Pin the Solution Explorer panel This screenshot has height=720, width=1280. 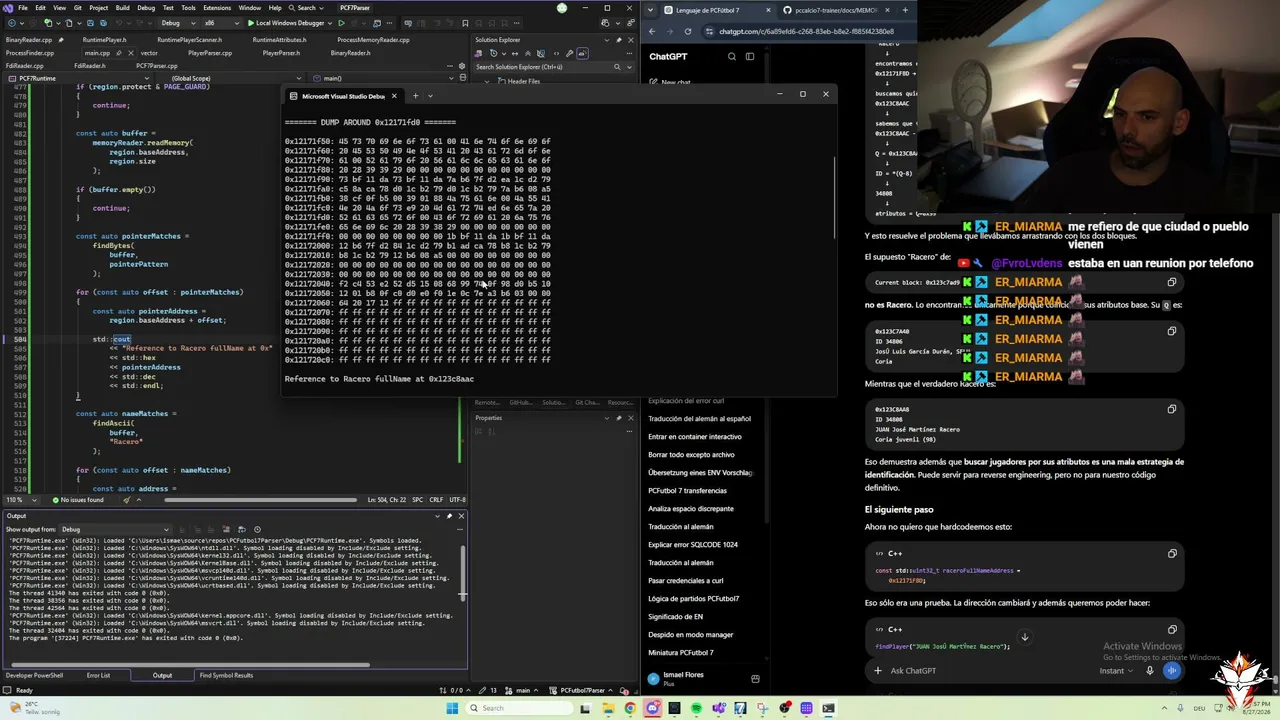(x=620, y=40)
